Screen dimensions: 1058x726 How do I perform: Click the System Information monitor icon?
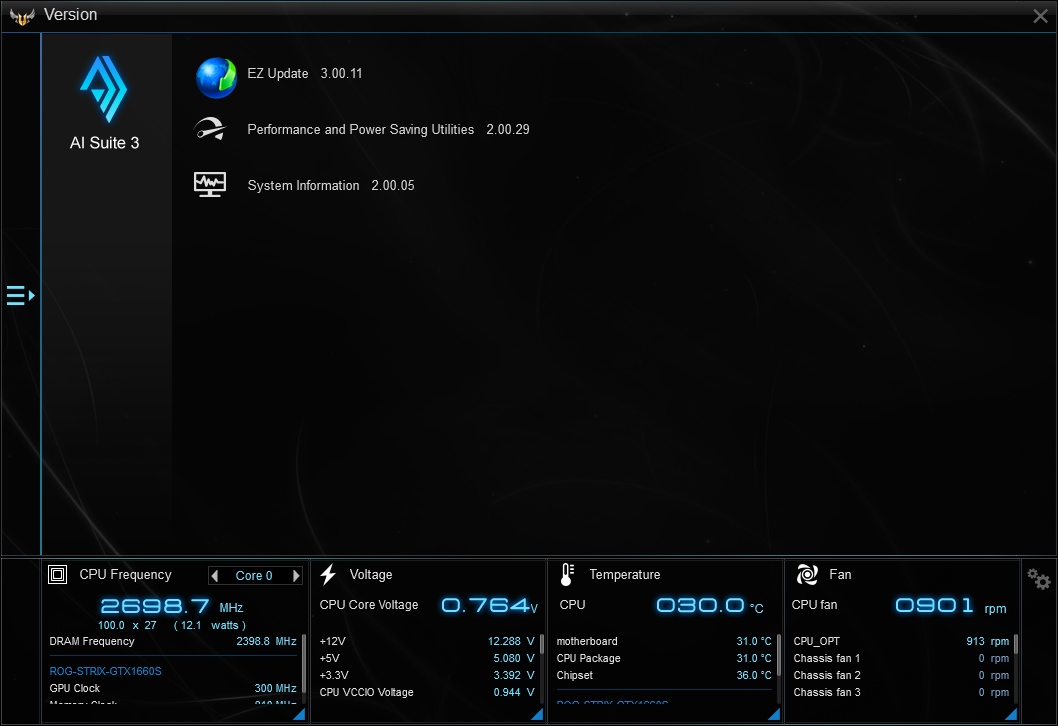coord(210,184)
